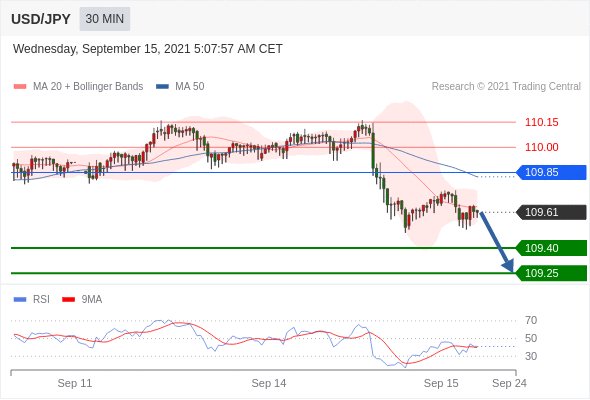Click the blue 109.85 pivot price tag
The height and width of the screenshot is (400, 590).
[551, 172]
